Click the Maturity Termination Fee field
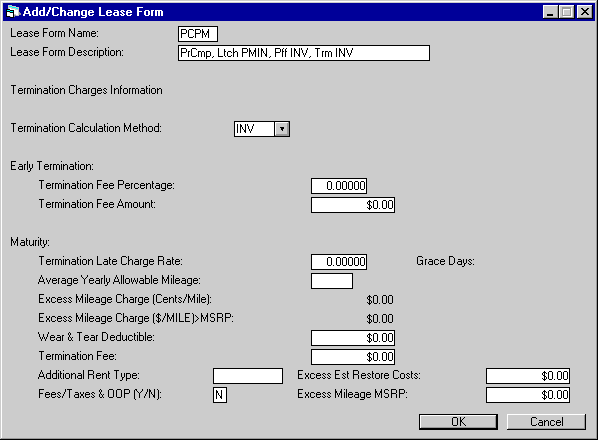The width and height of the screenshot is (598, 440). coord(353,357)
